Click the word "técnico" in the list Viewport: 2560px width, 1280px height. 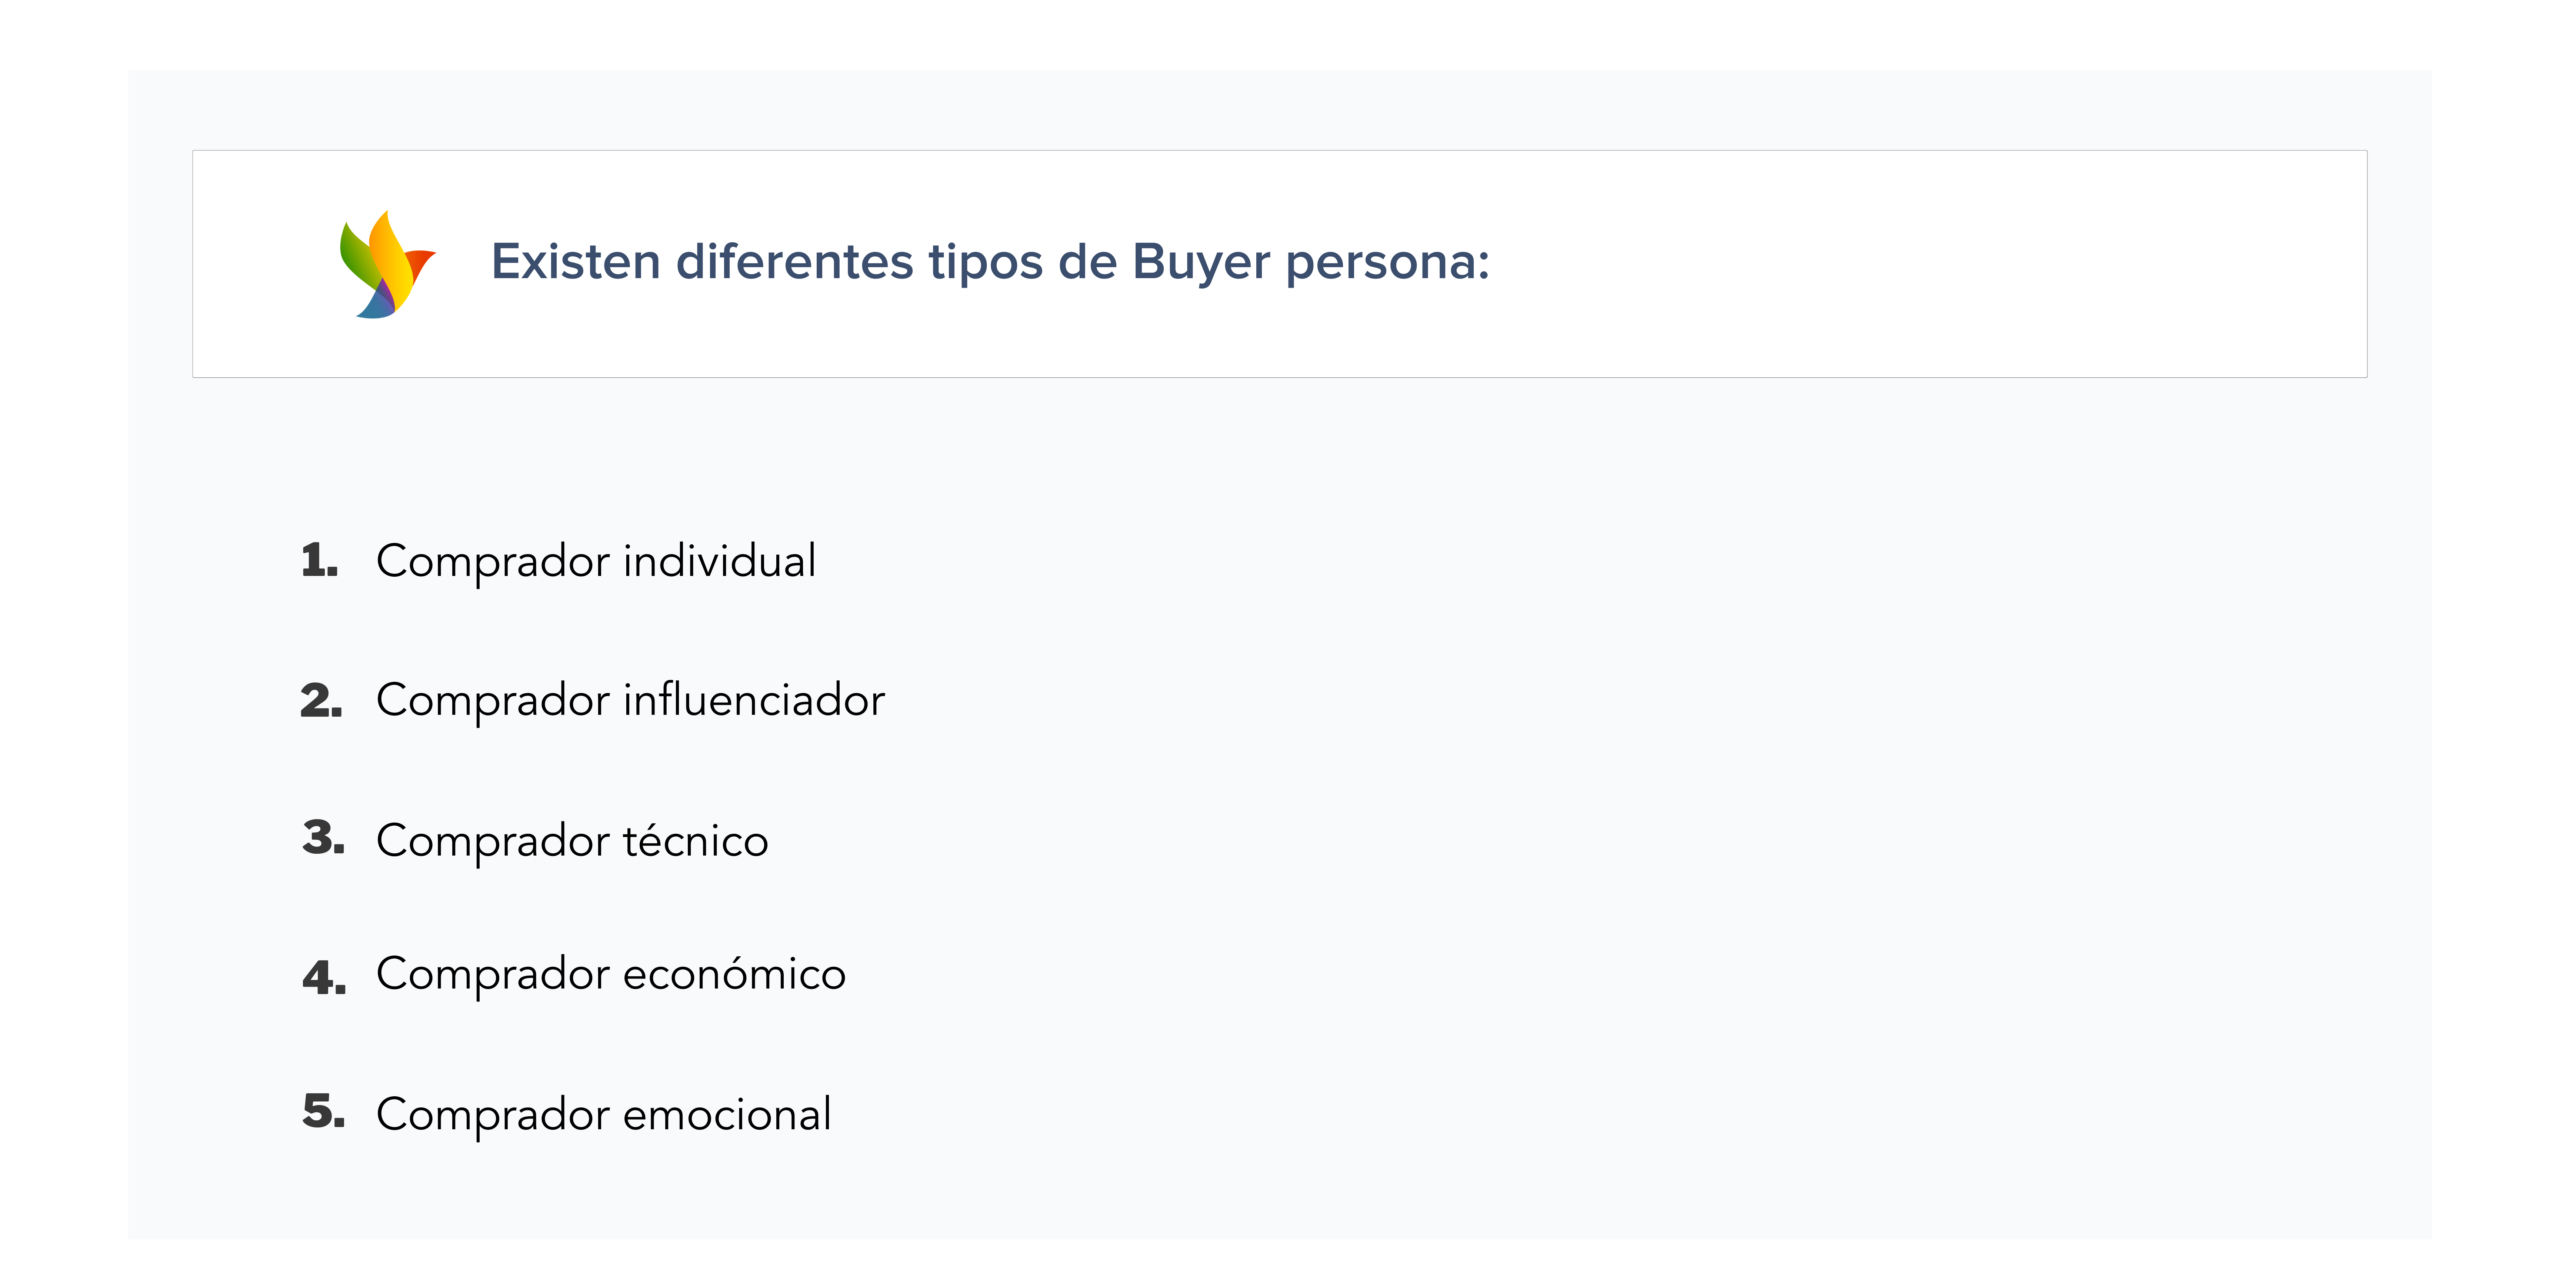[696, 840]
